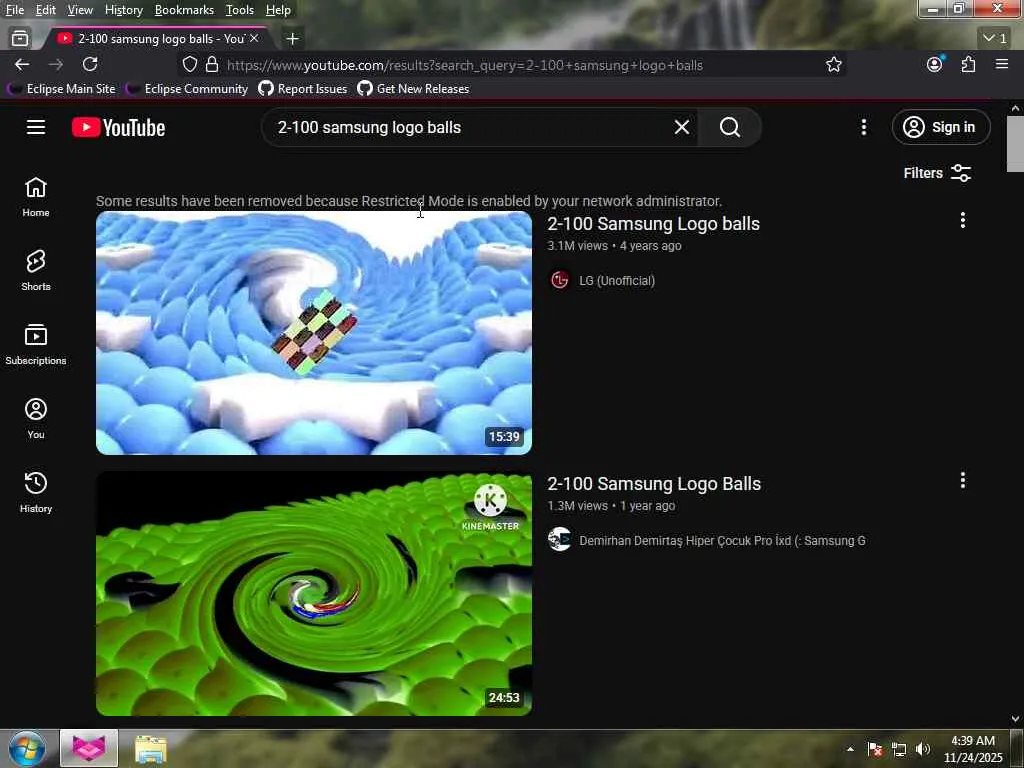
Task: Open Get New Releases bookmark
Action: tap(413, 89)
